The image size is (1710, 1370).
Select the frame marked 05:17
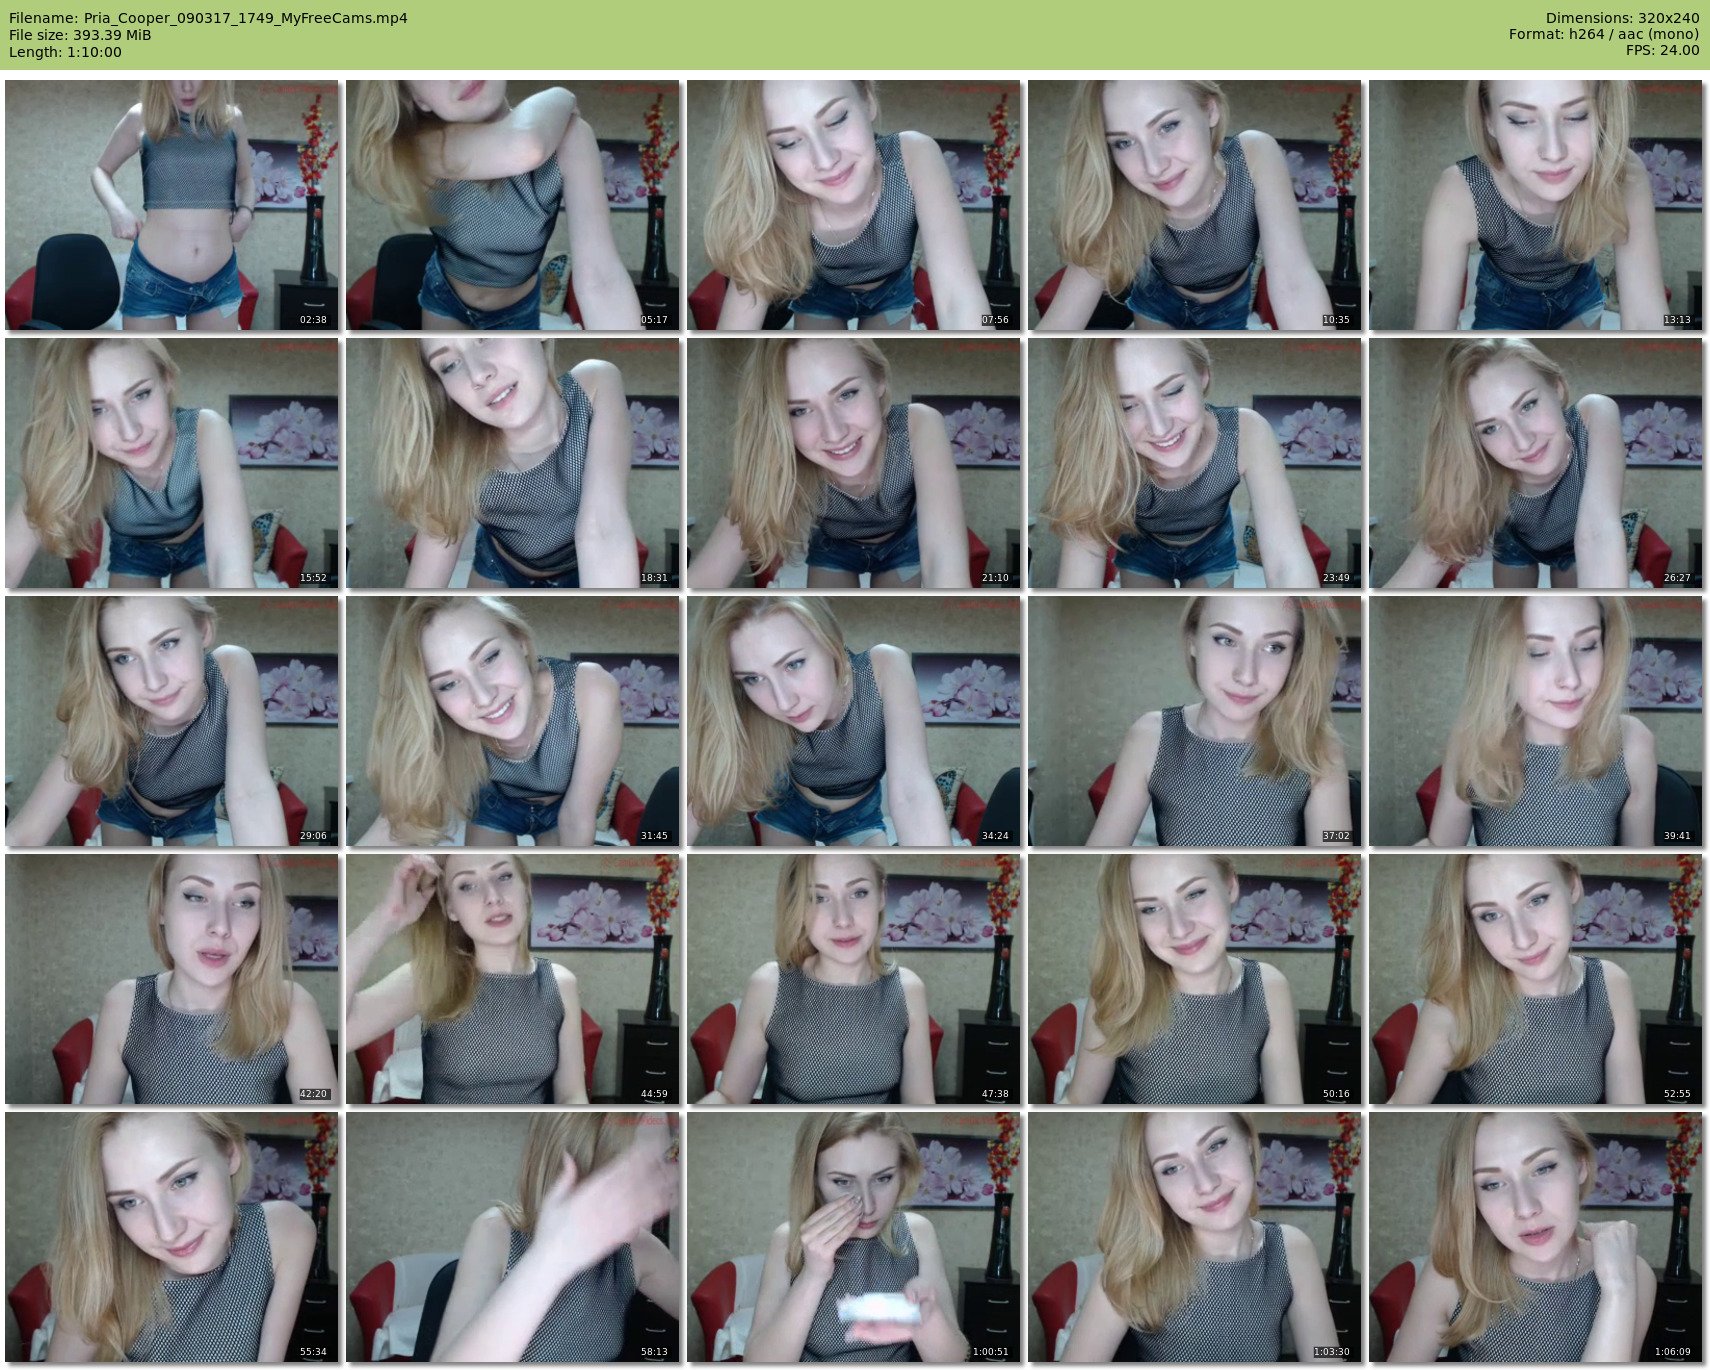tap(513, 205)
